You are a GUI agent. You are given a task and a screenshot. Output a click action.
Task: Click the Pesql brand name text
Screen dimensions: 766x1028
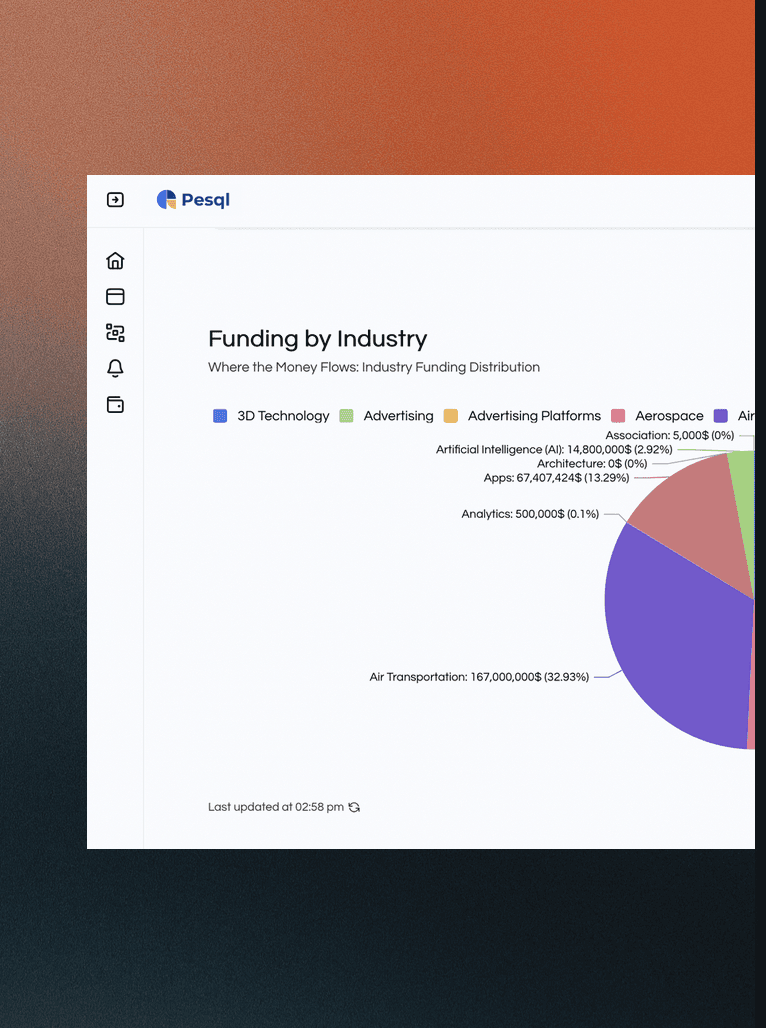pyautogui.click(x=205, y=200)
